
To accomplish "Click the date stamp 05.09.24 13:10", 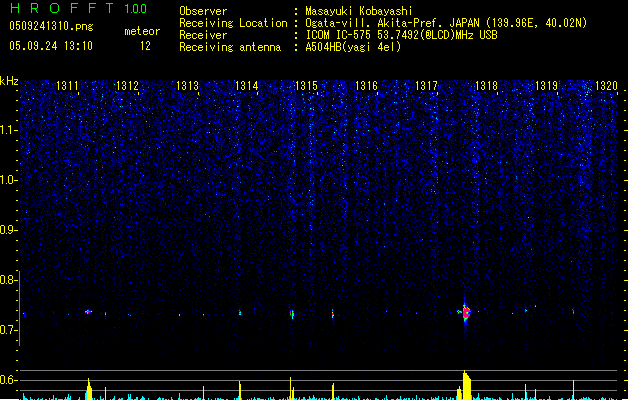I will click(x=51, y=46).
